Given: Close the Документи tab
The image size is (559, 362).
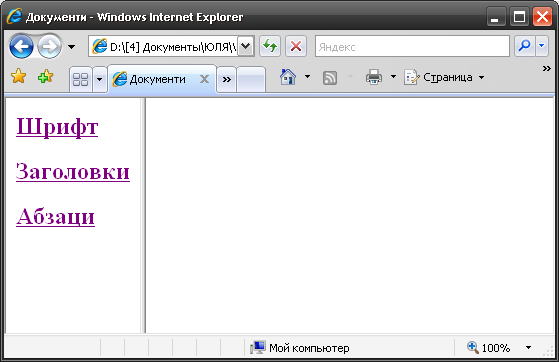Looking at the screenshot, I should tap(205, 79).
